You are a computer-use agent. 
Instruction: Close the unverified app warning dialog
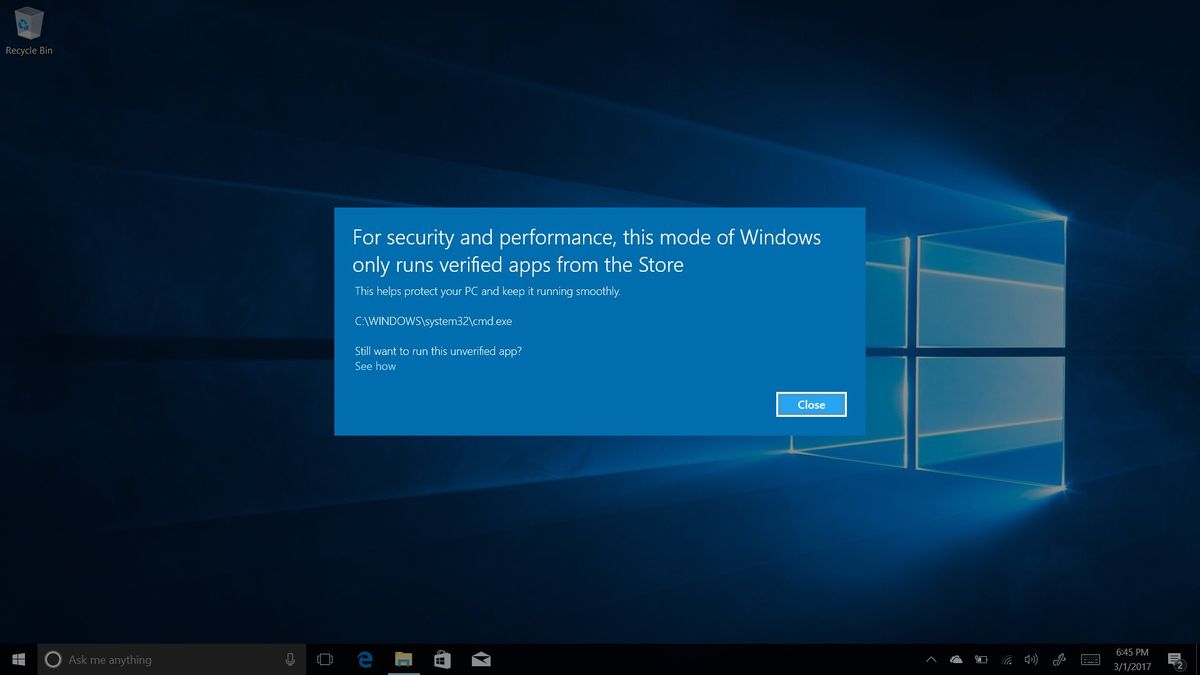point(811,404)
